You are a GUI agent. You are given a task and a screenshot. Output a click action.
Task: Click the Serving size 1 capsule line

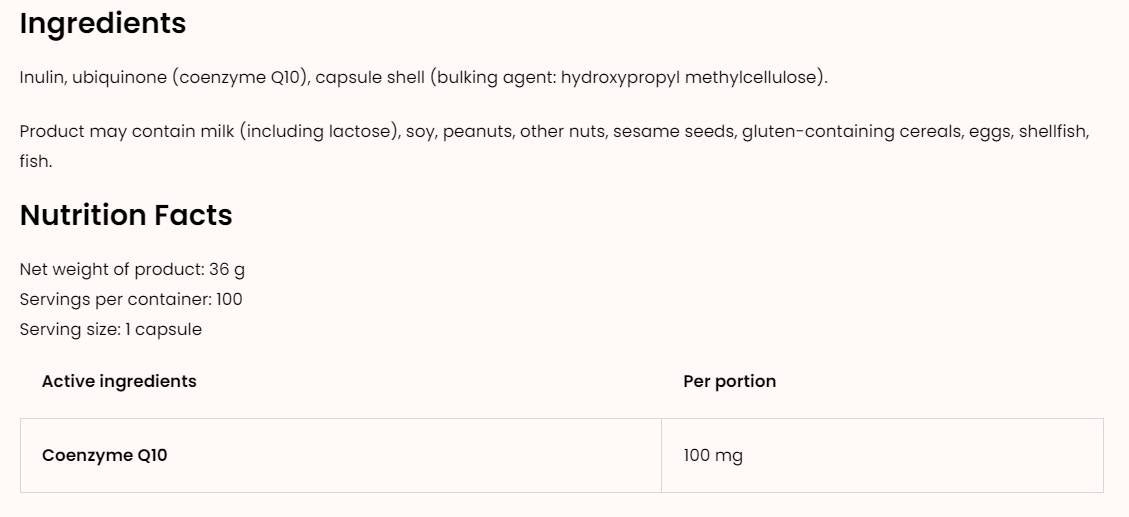tap(110, 329)
